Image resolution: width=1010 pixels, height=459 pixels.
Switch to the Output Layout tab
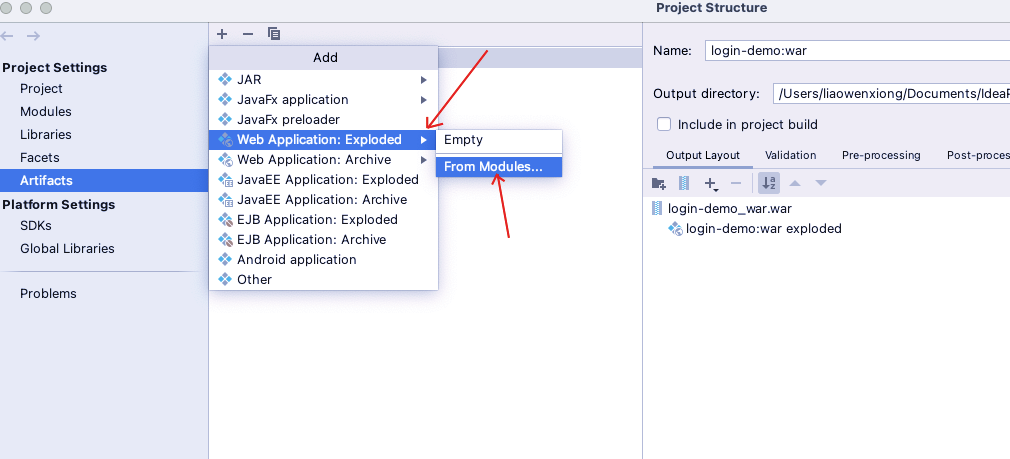click(x=703, y=155)
